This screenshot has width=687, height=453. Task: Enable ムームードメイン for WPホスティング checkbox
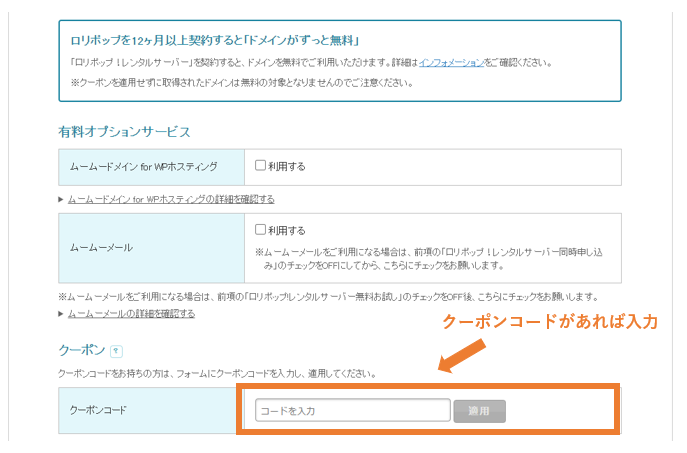tap(260, 166)
